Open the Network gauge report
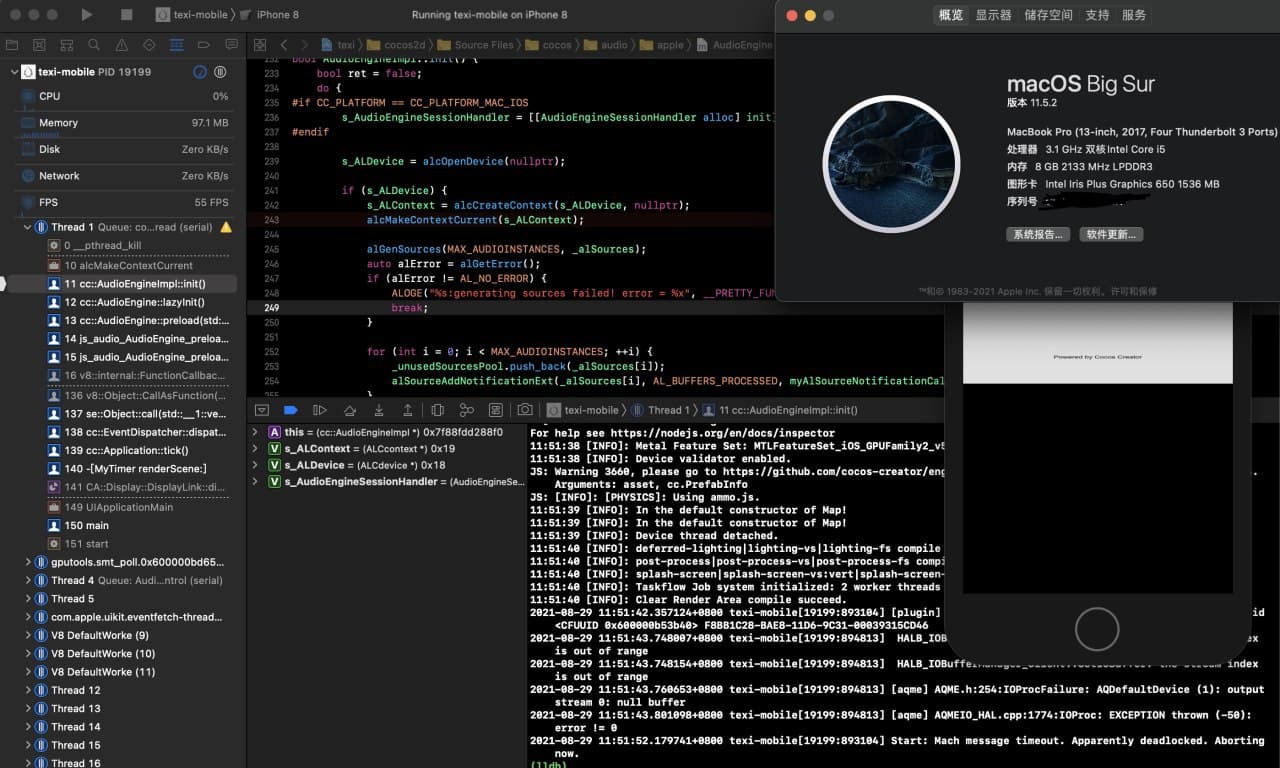This screenshot has width=1280, height=768. 123,176
